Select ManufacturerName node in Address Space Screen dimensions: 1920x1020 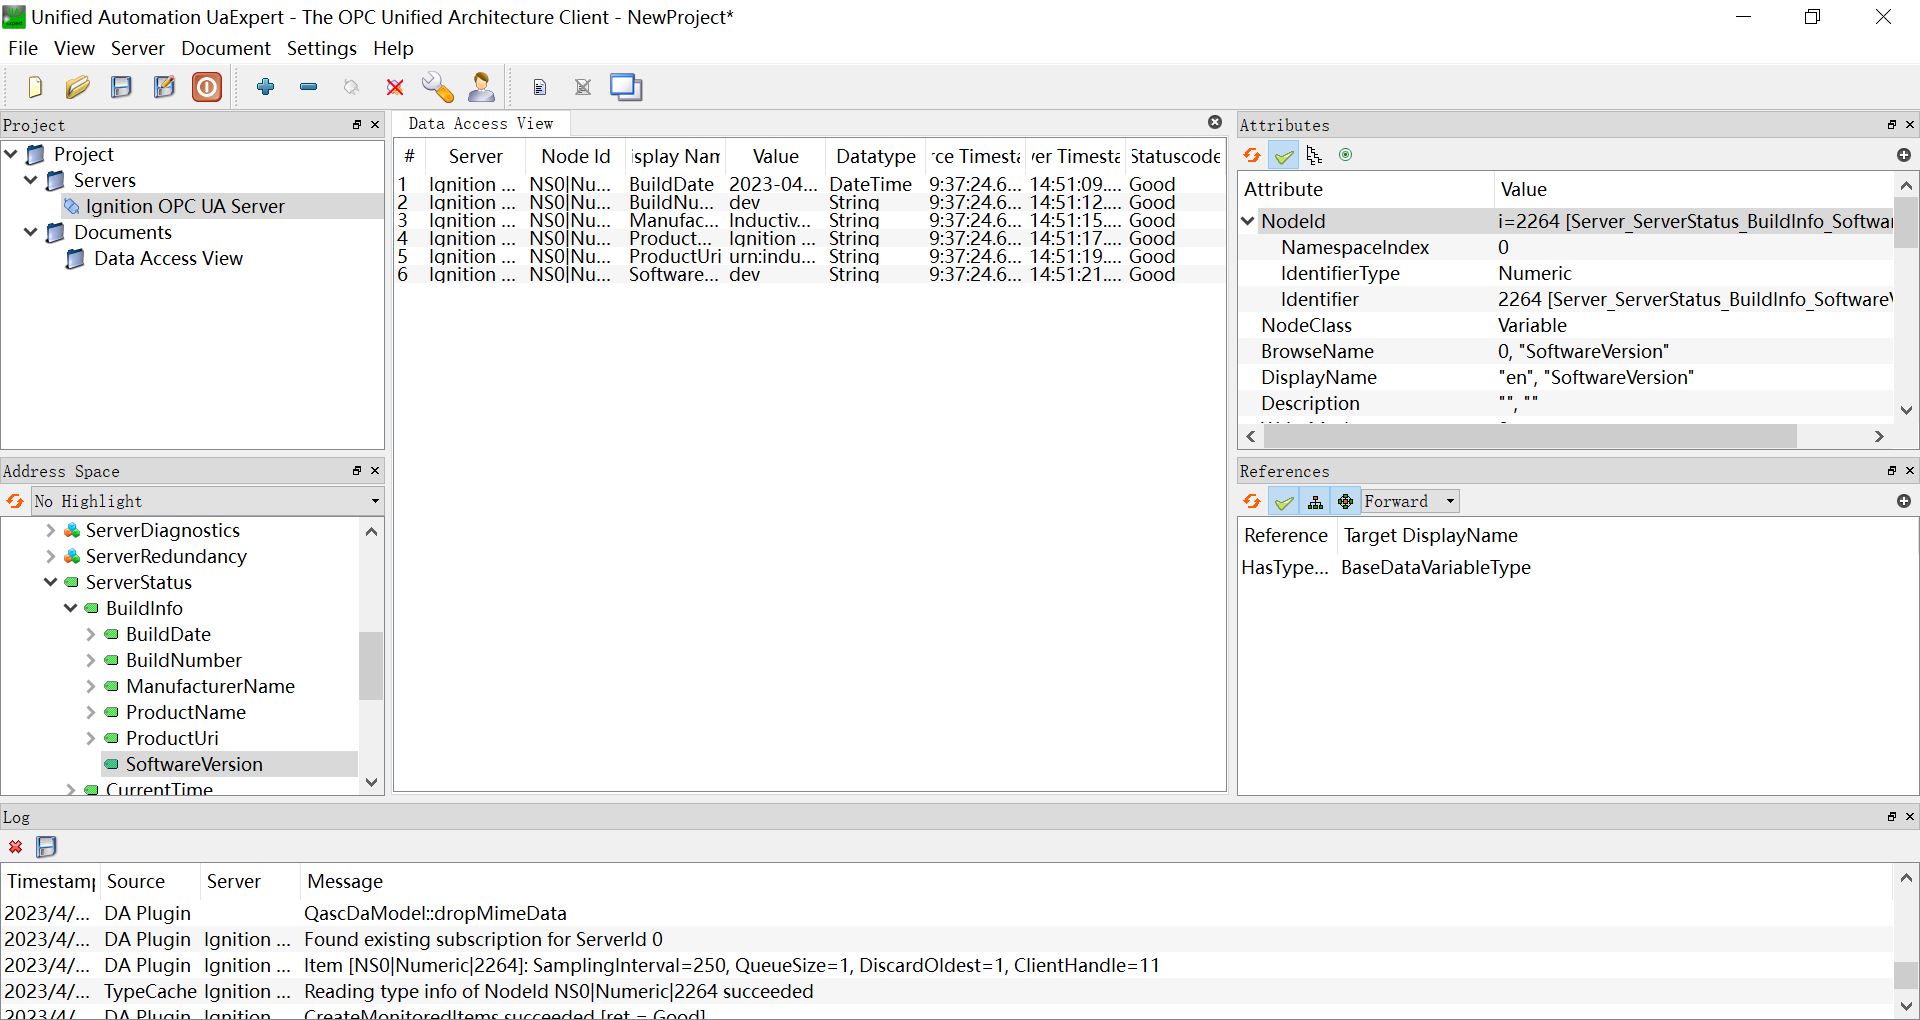click(x=210, y=686)
